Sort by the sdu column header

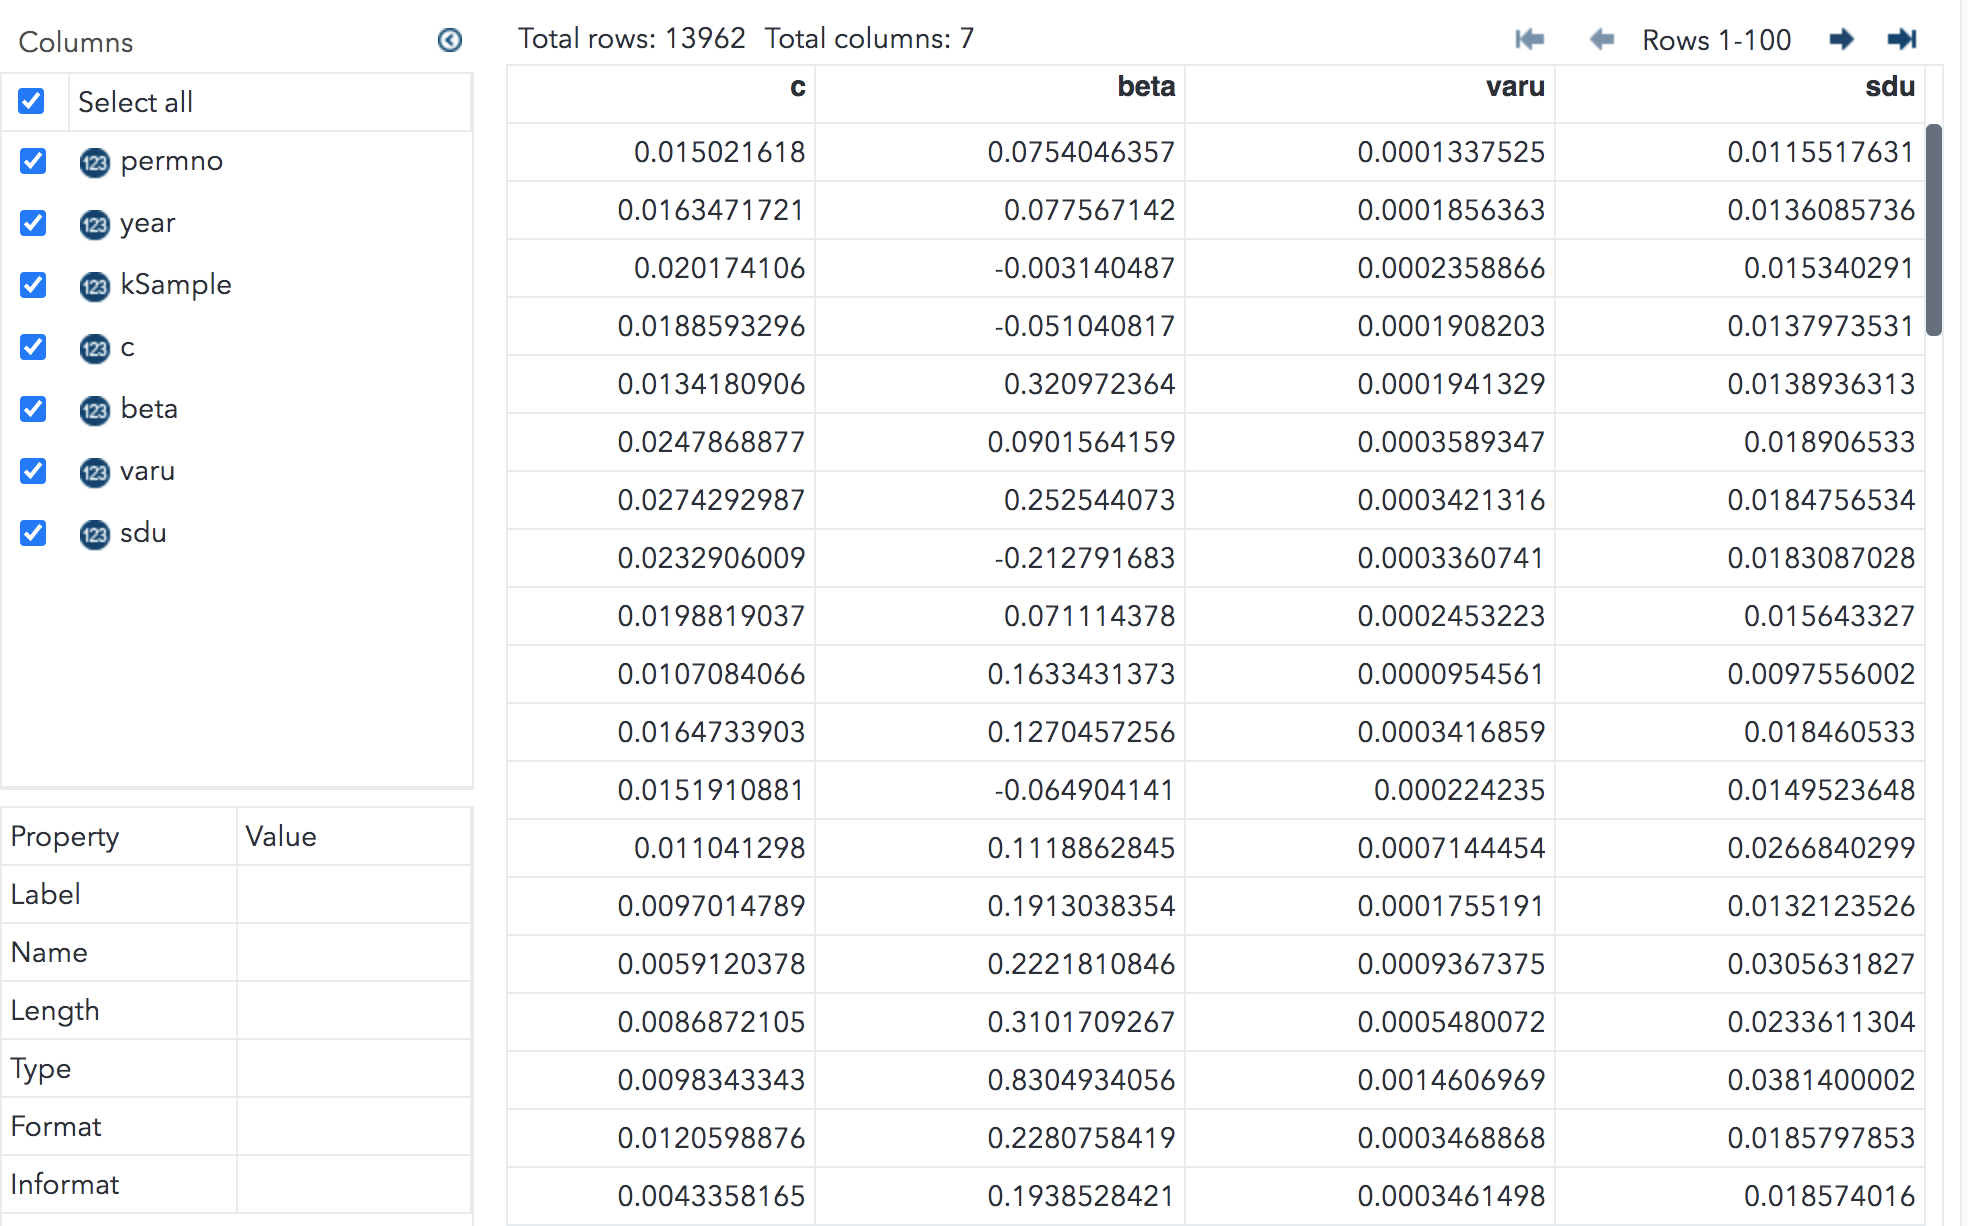(x=1740, y=94)
